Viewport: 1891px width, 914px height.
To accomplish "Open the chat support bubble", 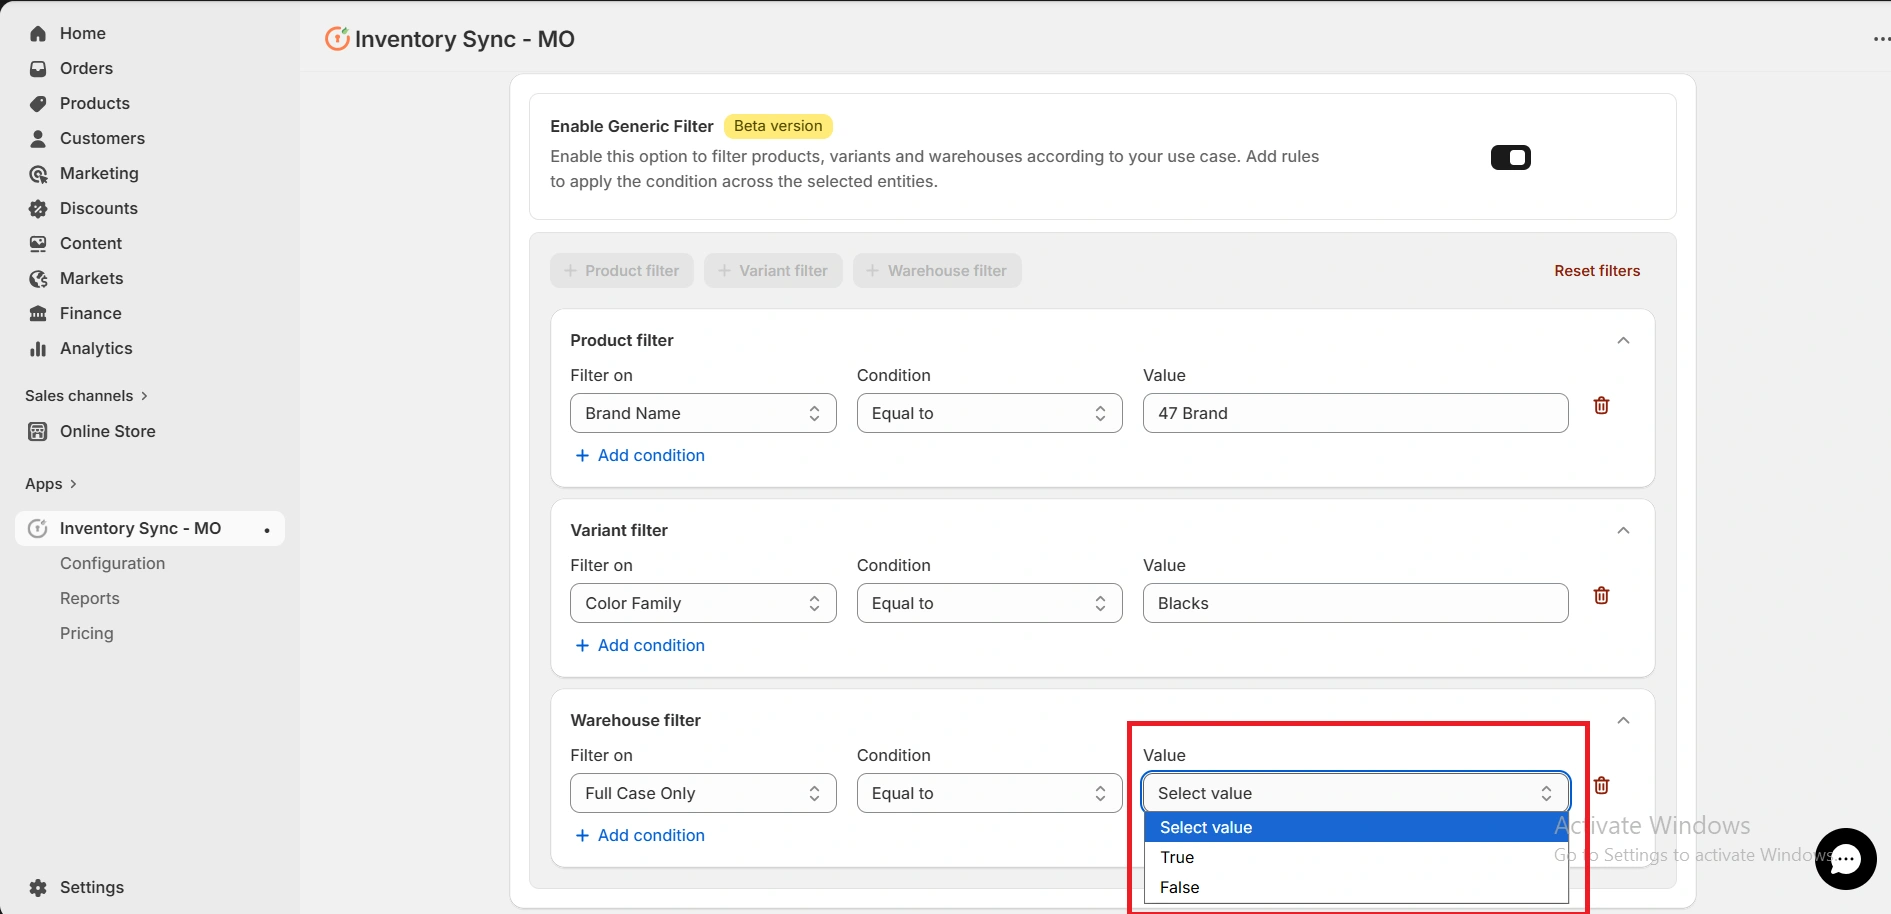I will [1845, 858].
